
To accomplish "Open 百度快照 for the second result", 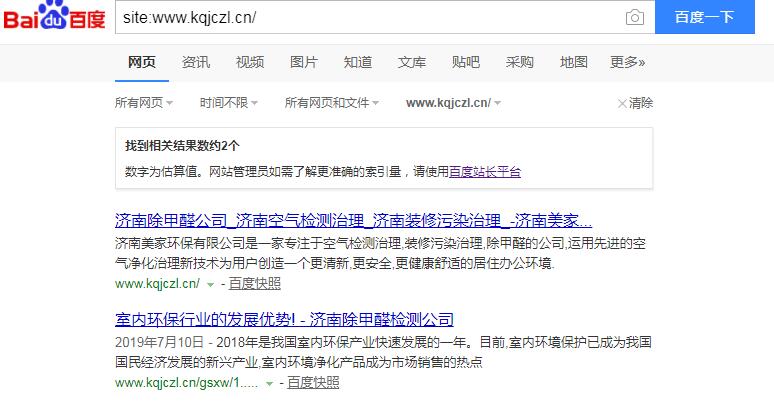I will click(313, 383).
